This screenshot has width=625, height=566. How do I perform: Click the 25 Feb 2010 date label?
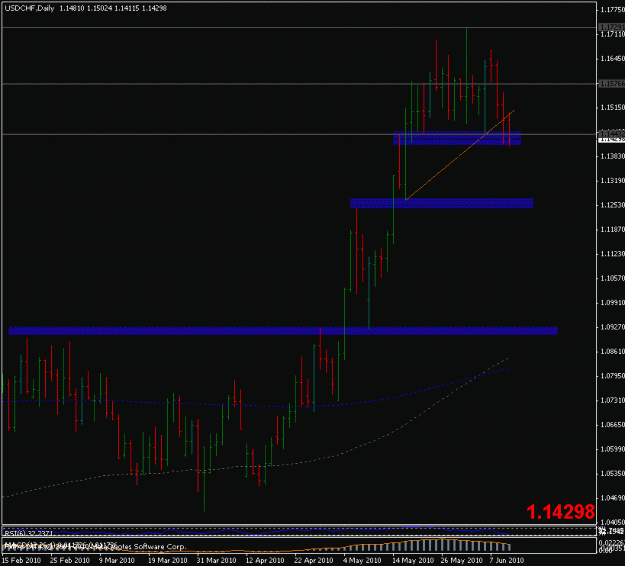[x=70, y=560]
